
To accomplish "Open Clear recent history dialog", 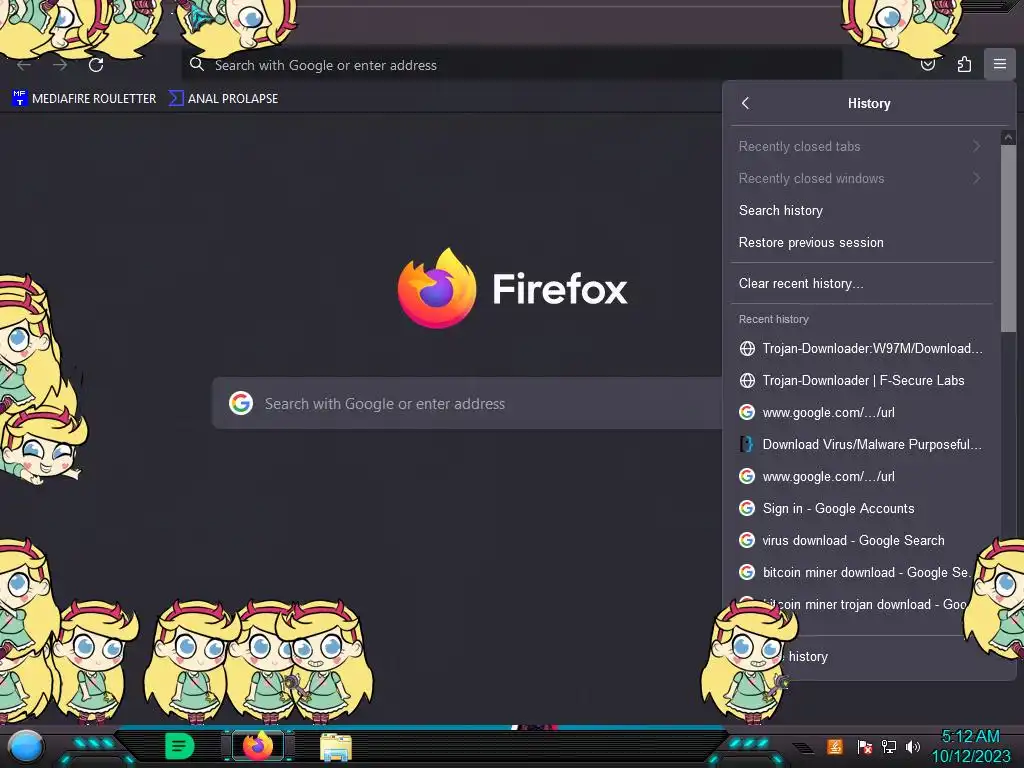I will click(861, 283).
